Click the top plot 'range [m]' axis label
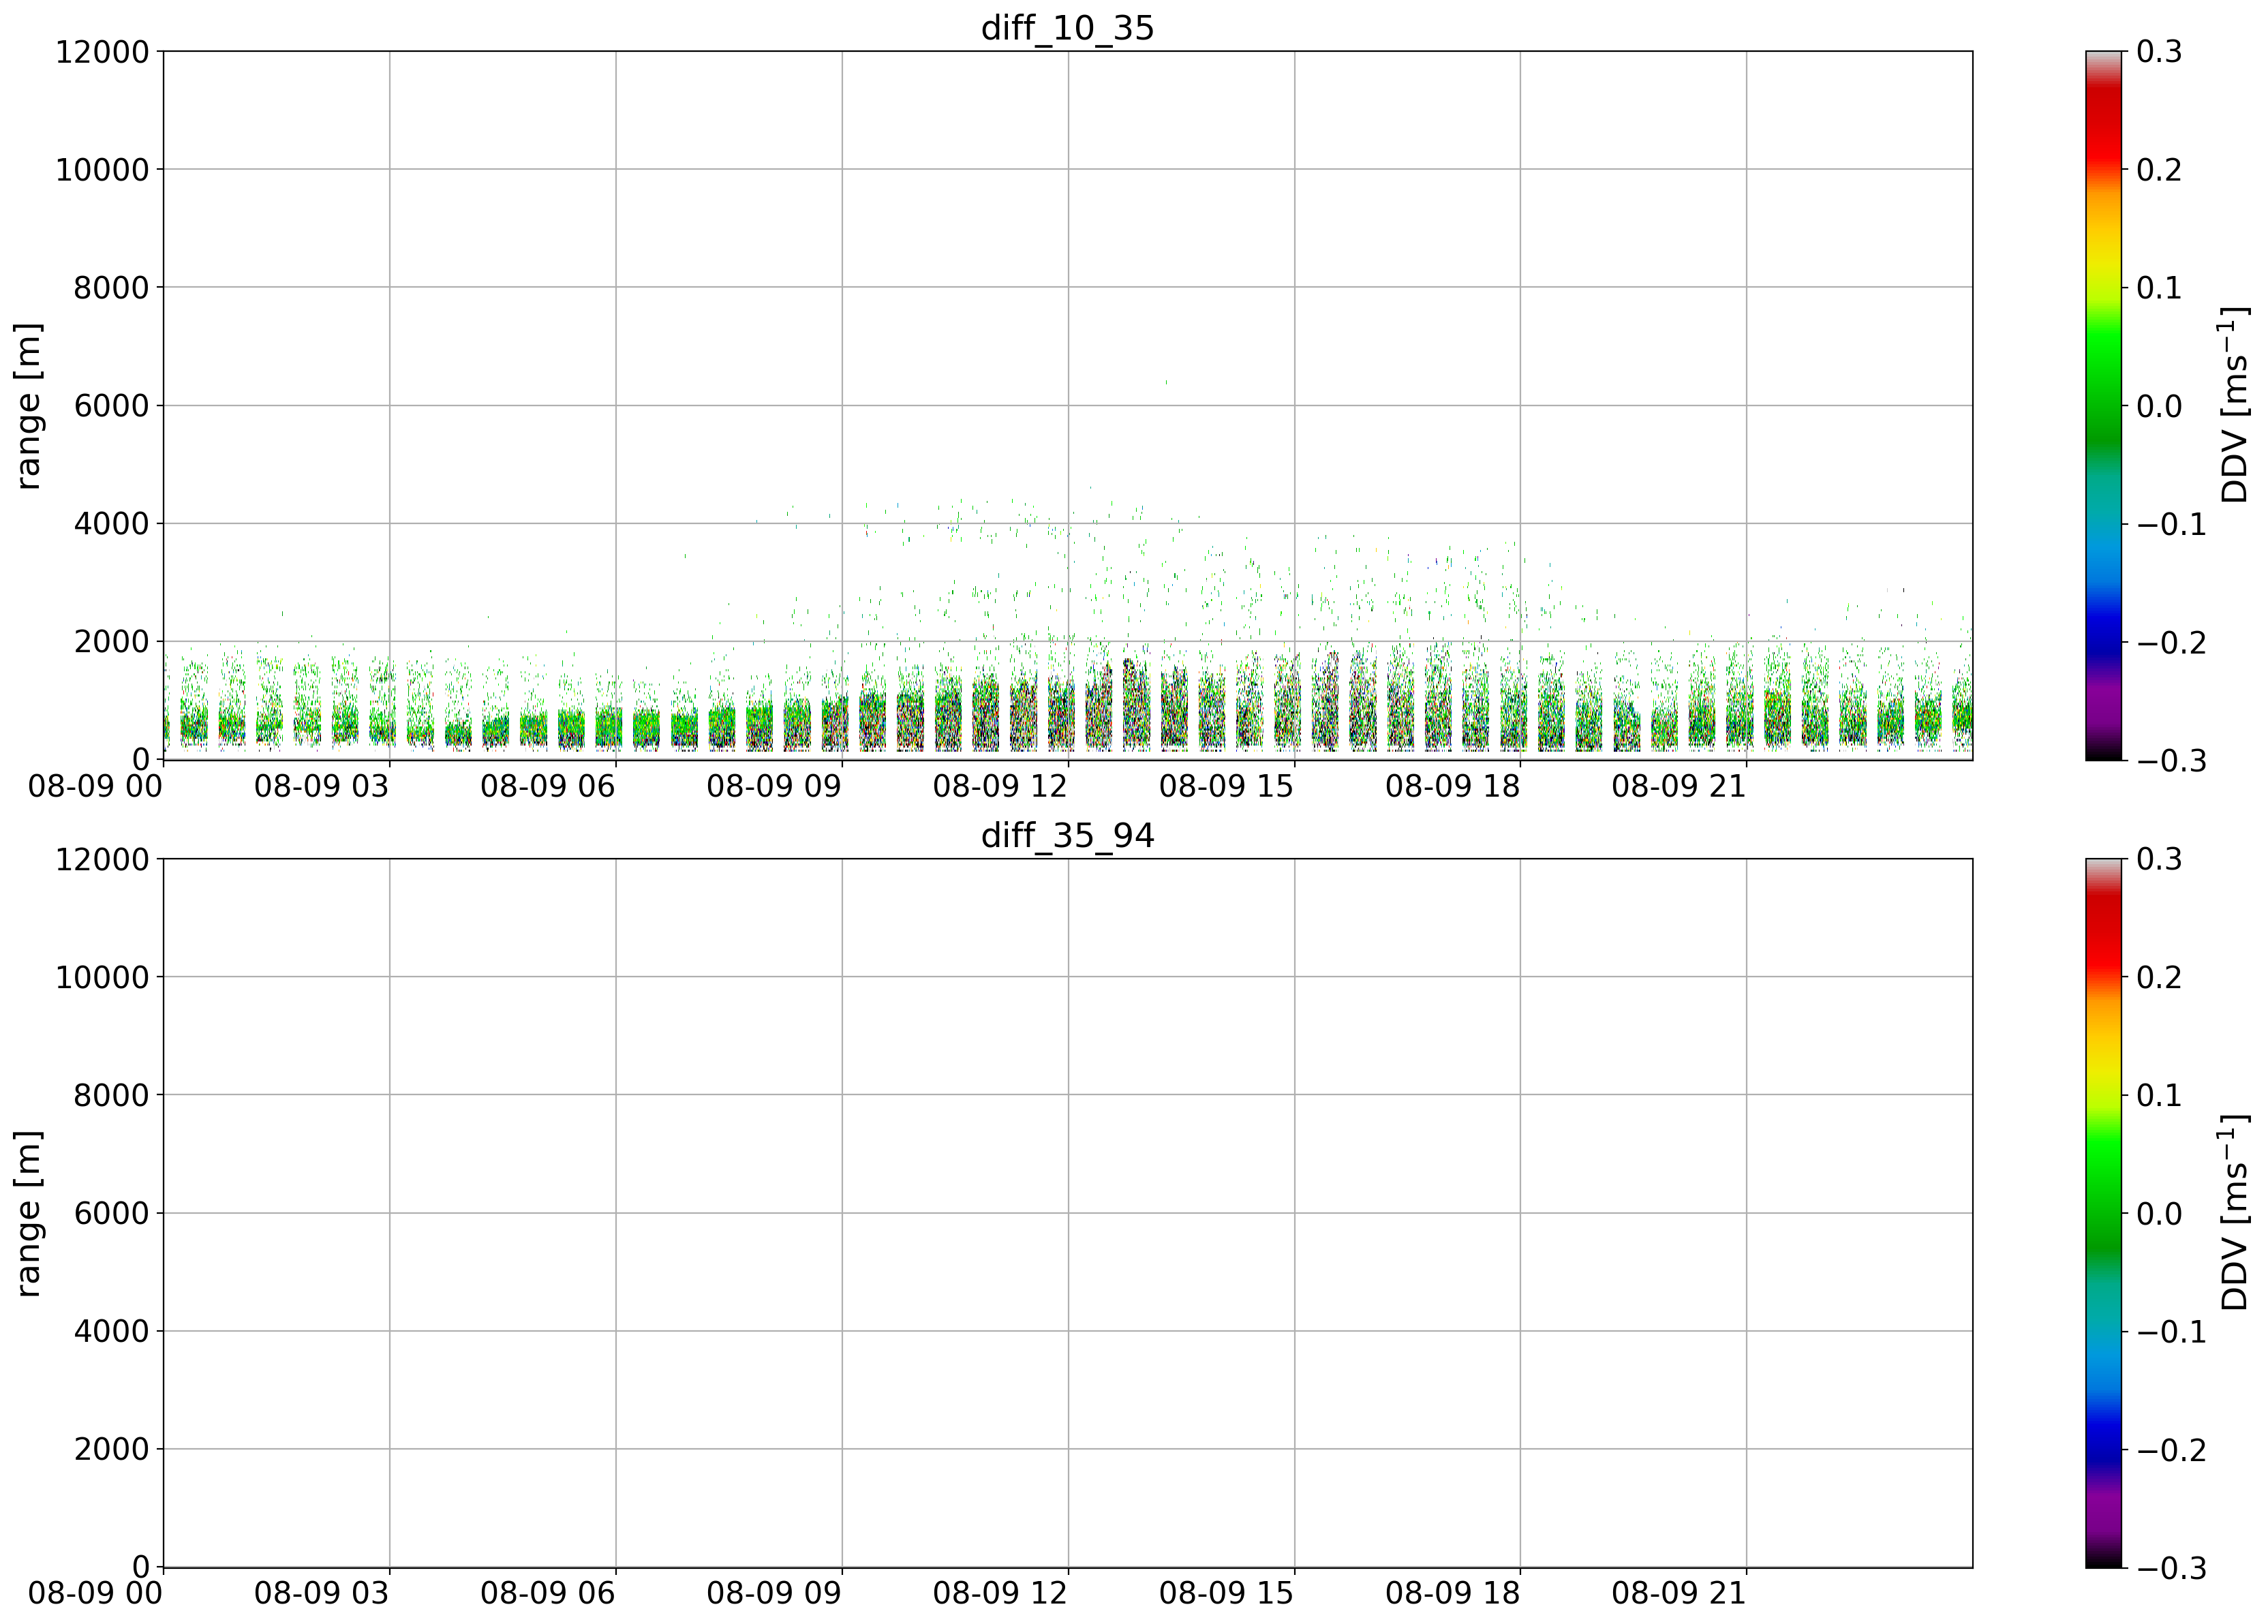The image size is (2268, 1624). coord(28,405)
